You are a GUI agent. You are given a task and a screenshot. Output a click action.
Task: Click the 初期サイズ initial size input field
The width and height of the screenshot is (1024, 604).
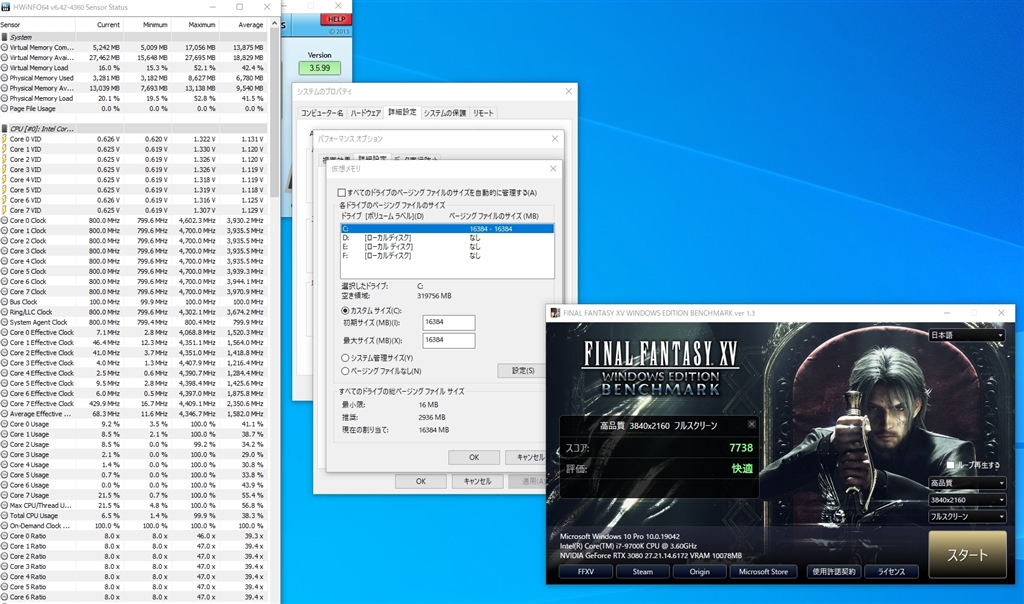point(448,322)
